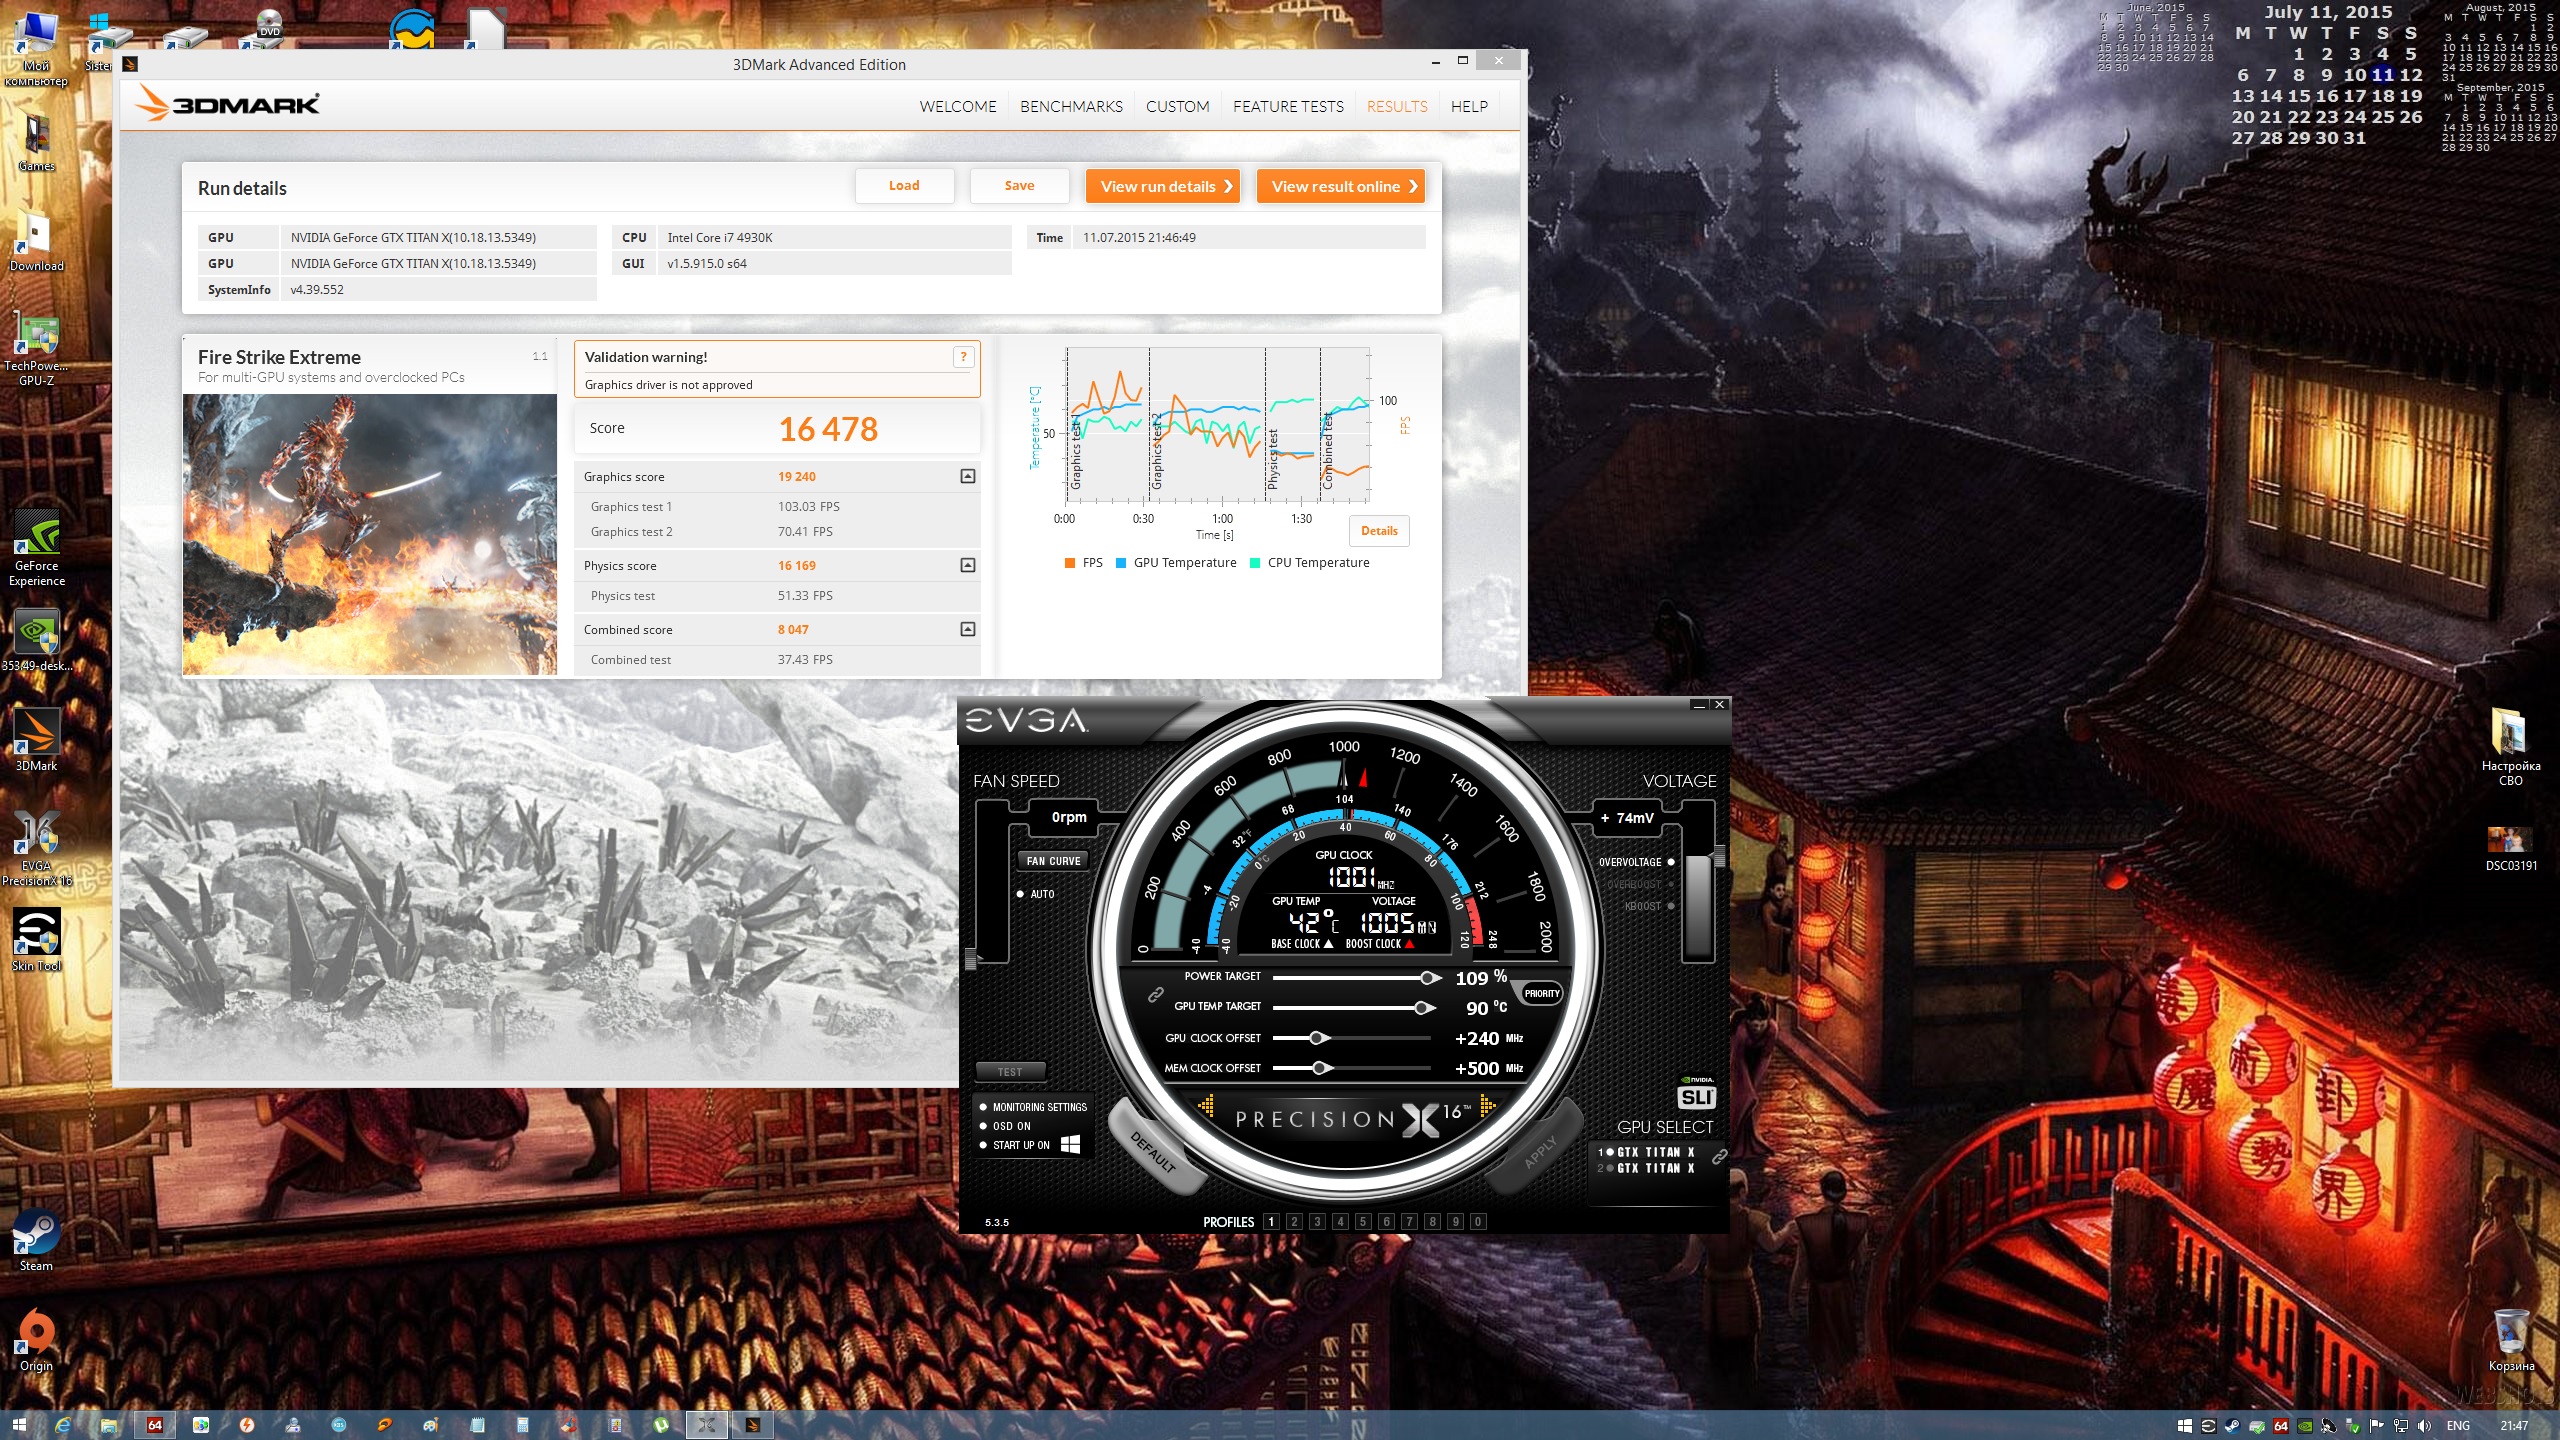The height and width of the screenshot is (1440, 2560).
Task: Open the BENCHMARKS tab in 3DMark
Action: 1071,107
